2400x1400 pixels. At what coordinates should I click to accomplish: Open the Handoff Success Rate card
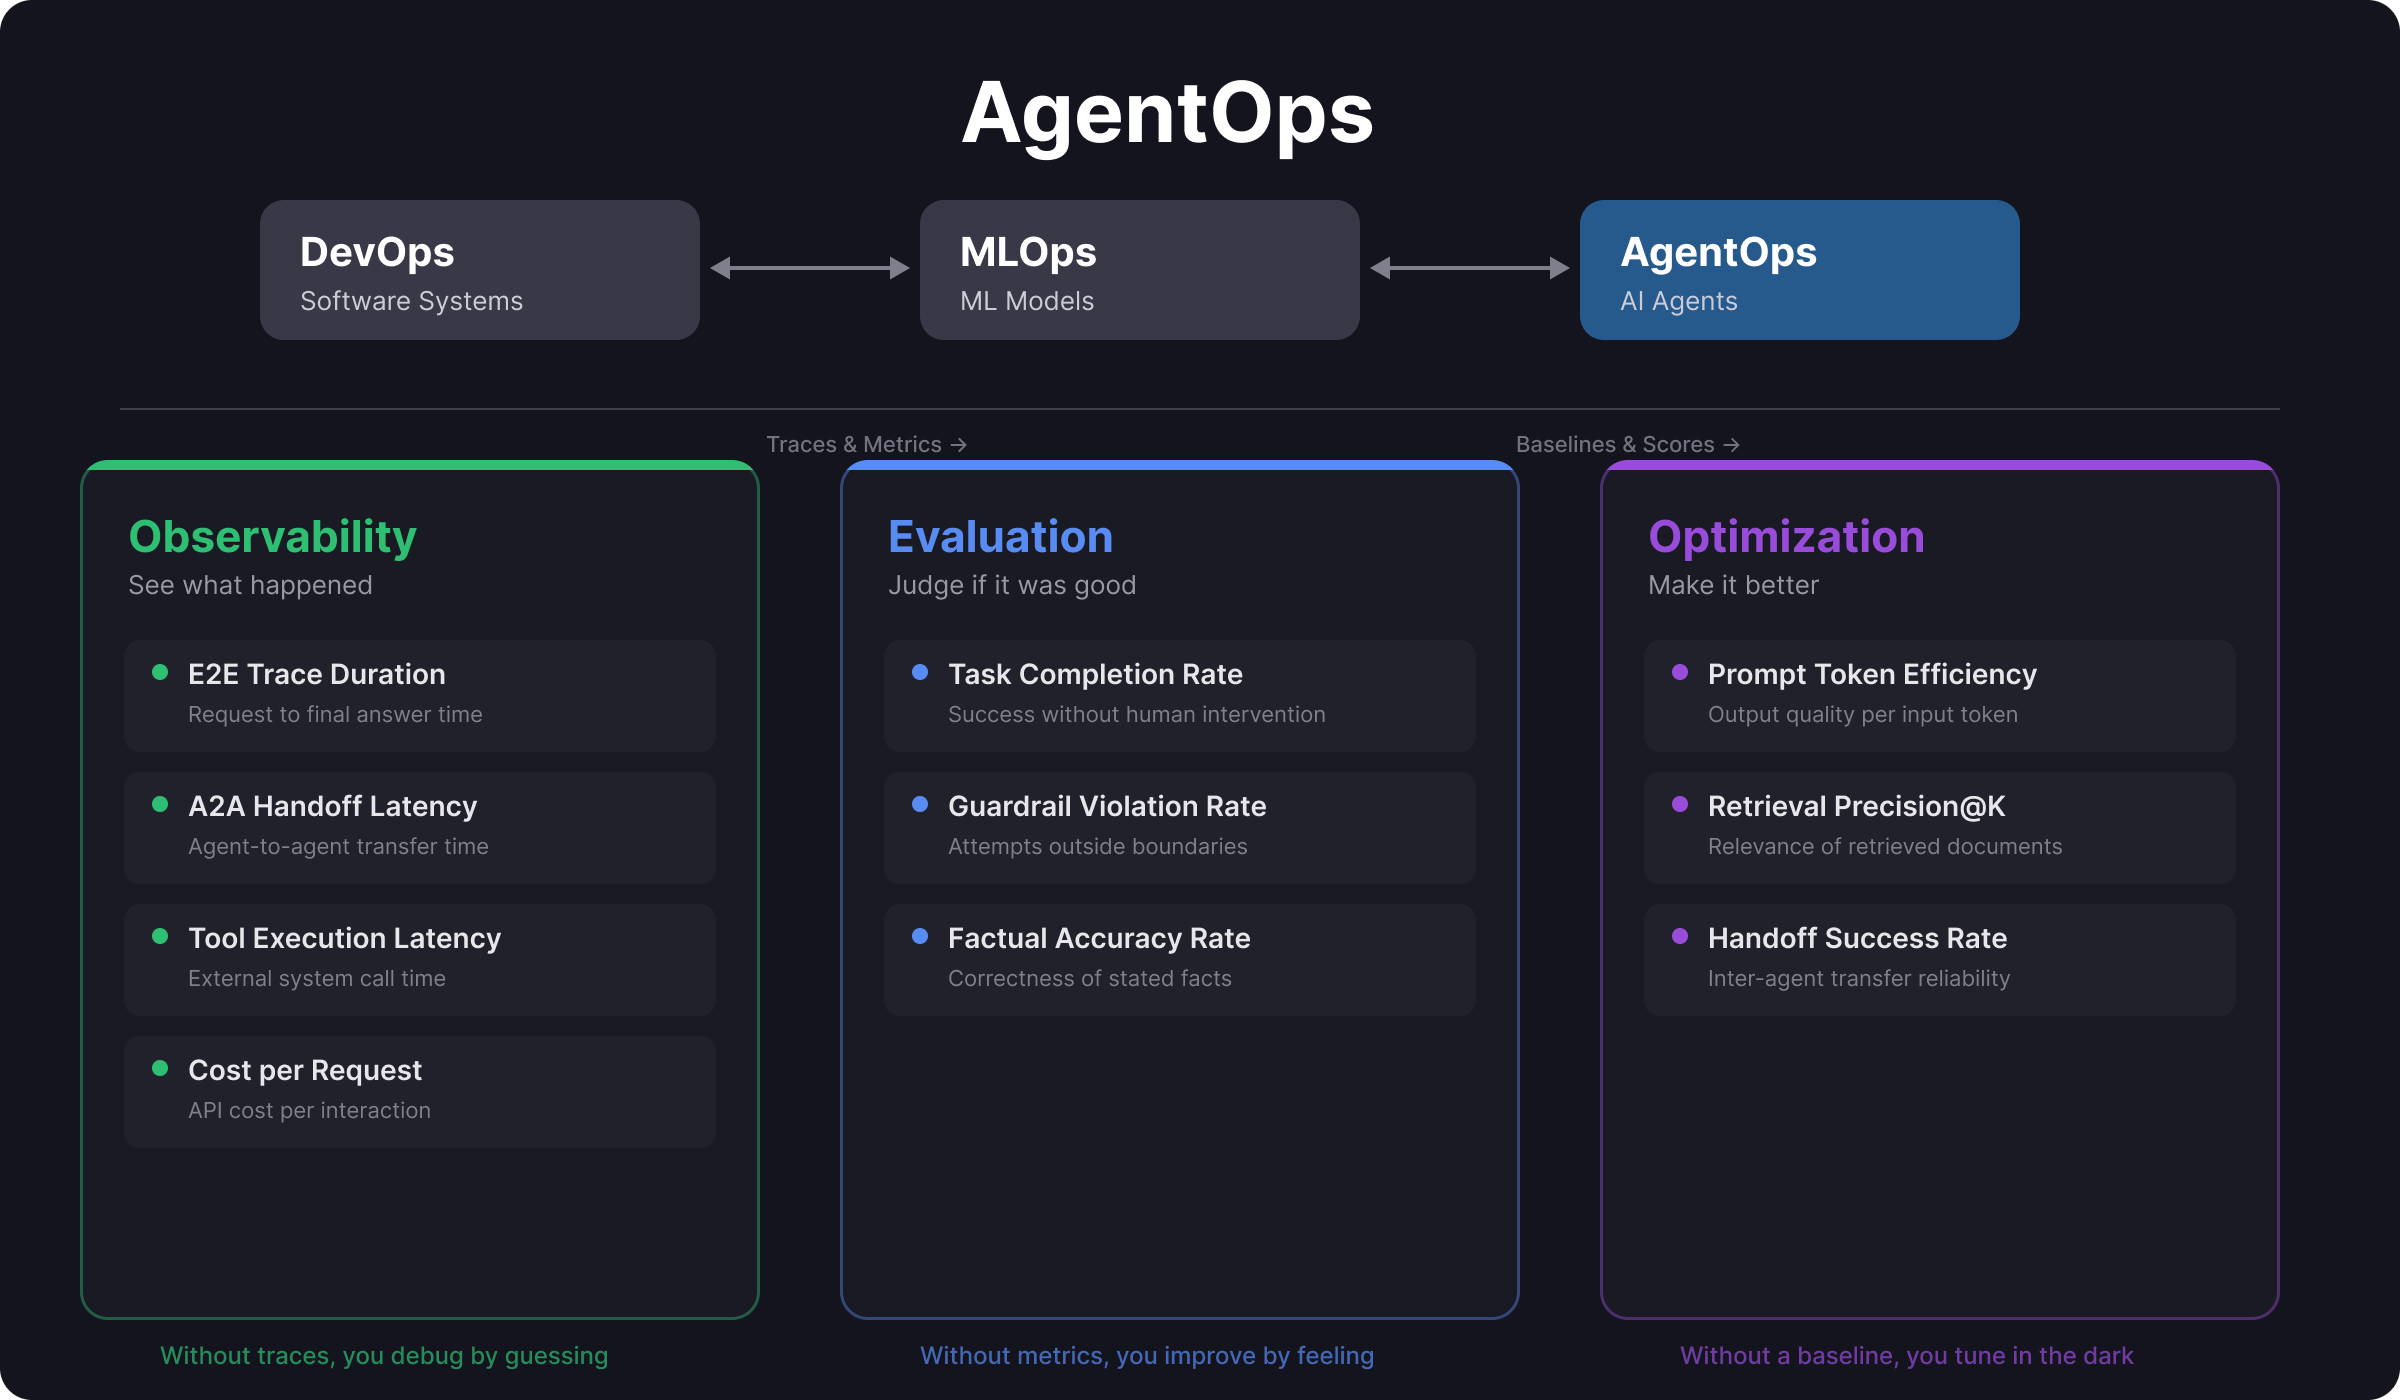pos(1940,960)
